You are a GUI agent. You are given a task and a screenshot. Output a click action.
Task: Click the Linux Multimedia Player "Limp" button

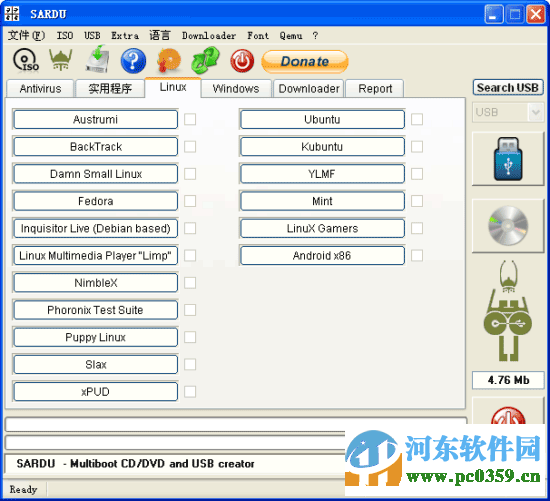95,255
